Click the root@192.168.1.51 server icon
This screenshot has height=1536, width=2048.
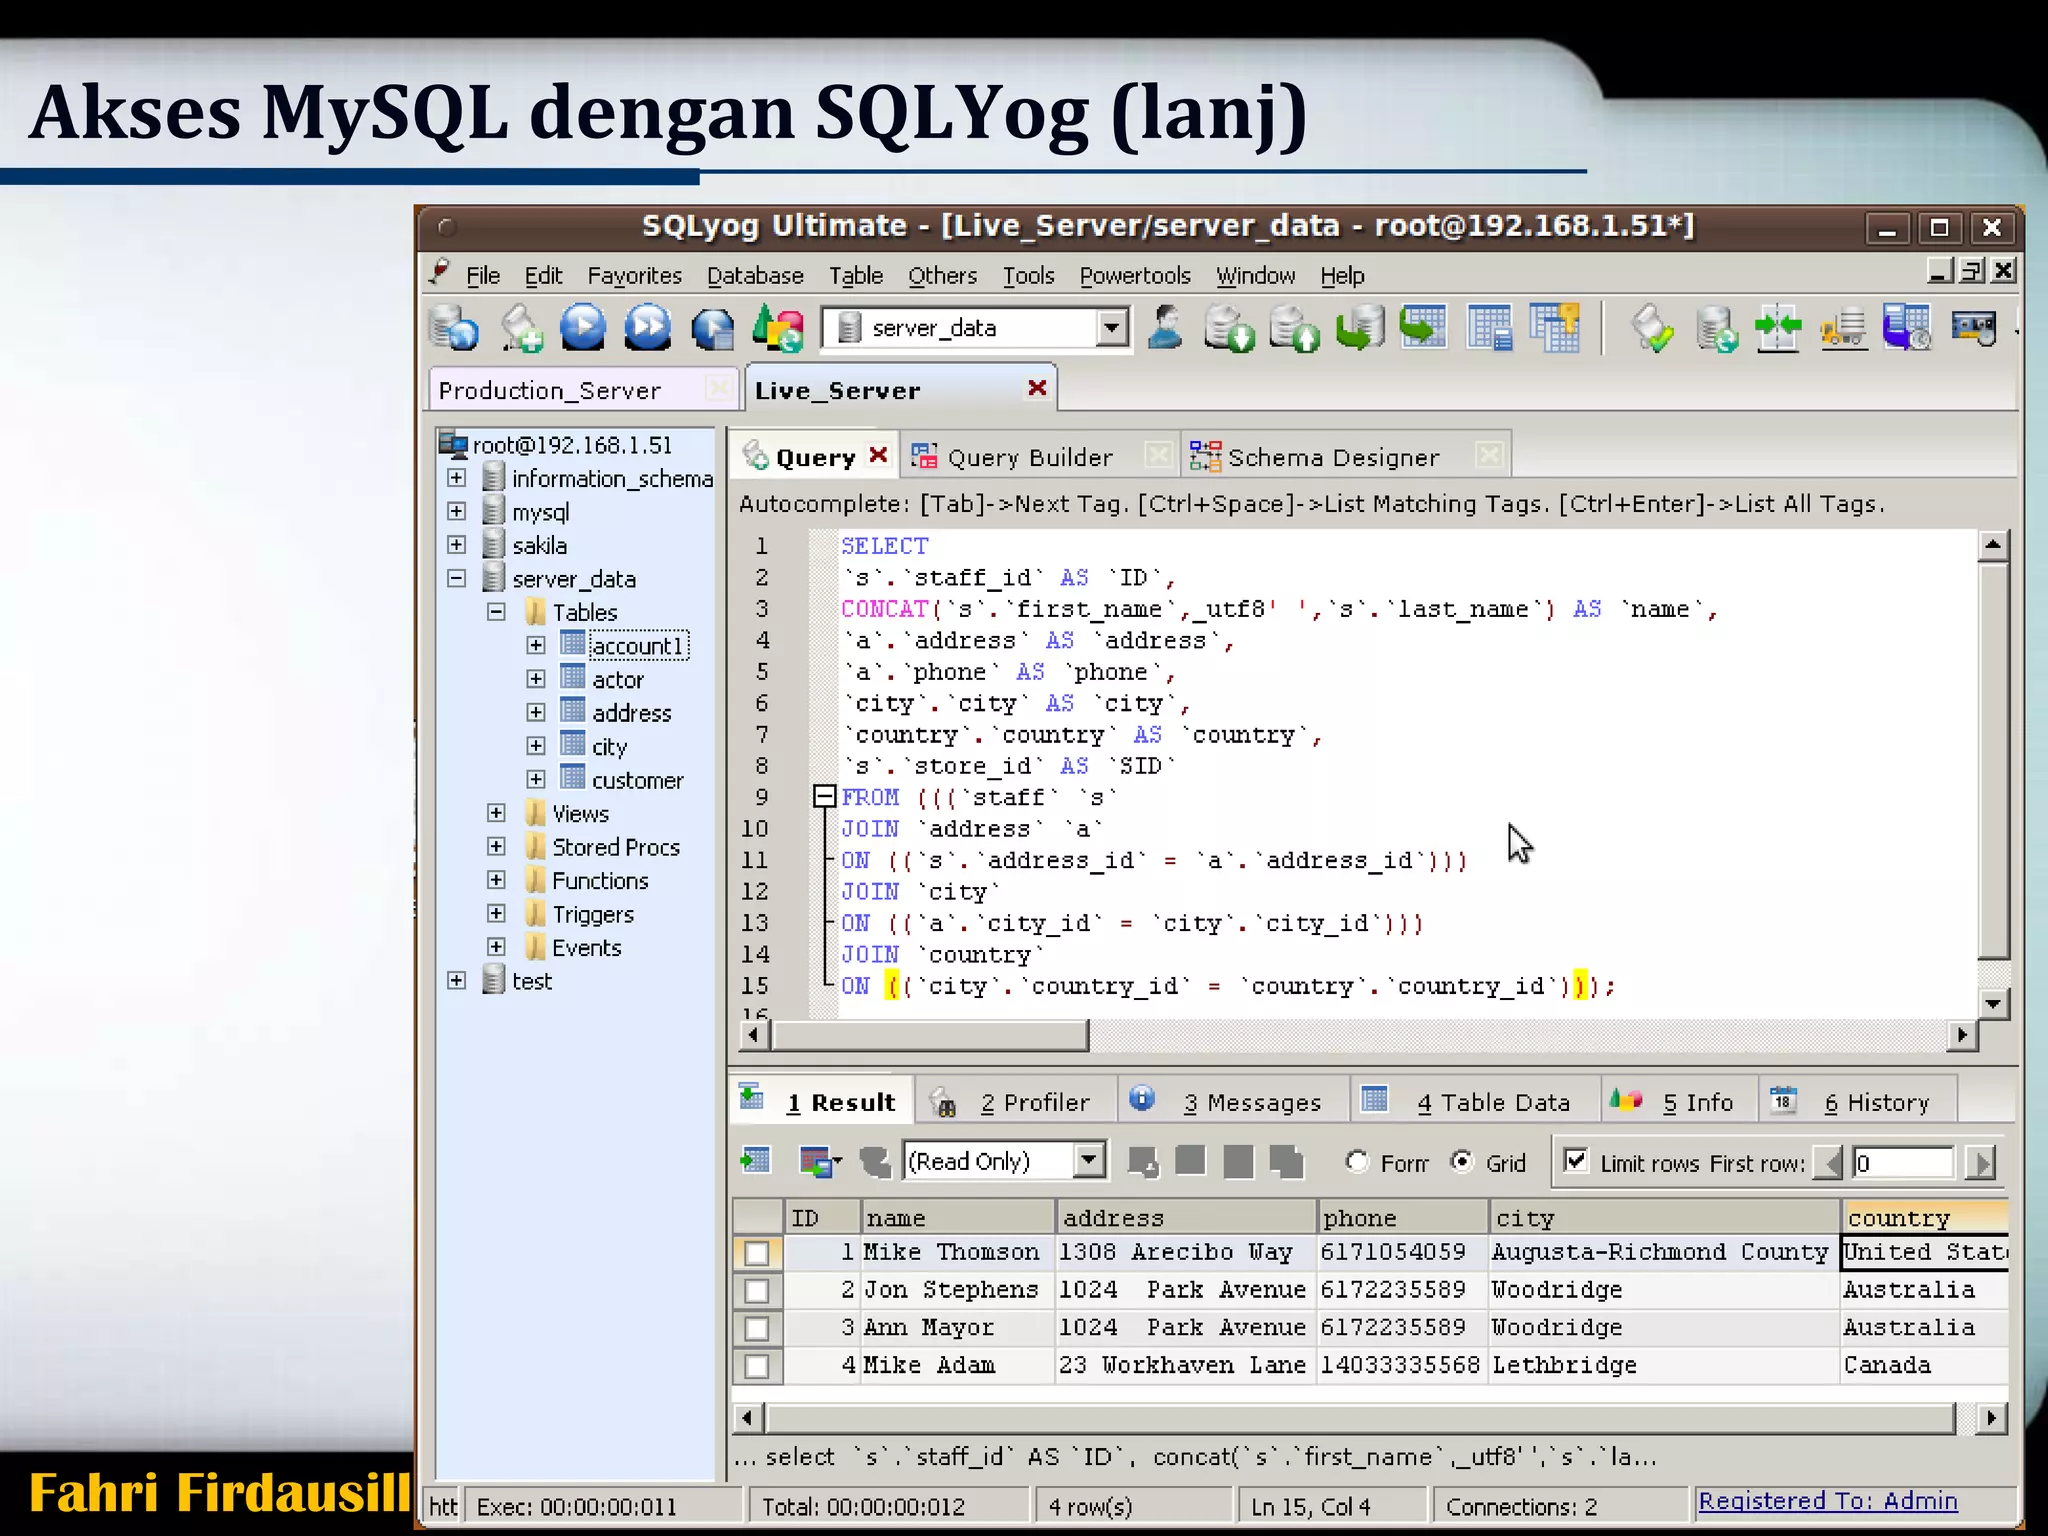click(x=453, y=443)
